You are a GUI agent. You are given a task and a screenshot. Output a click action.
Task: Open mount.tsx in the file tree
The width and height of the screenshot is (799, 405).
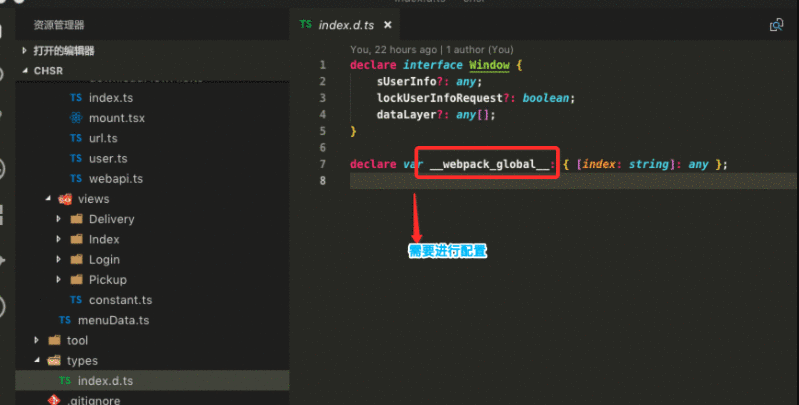[x=117, y=118]
